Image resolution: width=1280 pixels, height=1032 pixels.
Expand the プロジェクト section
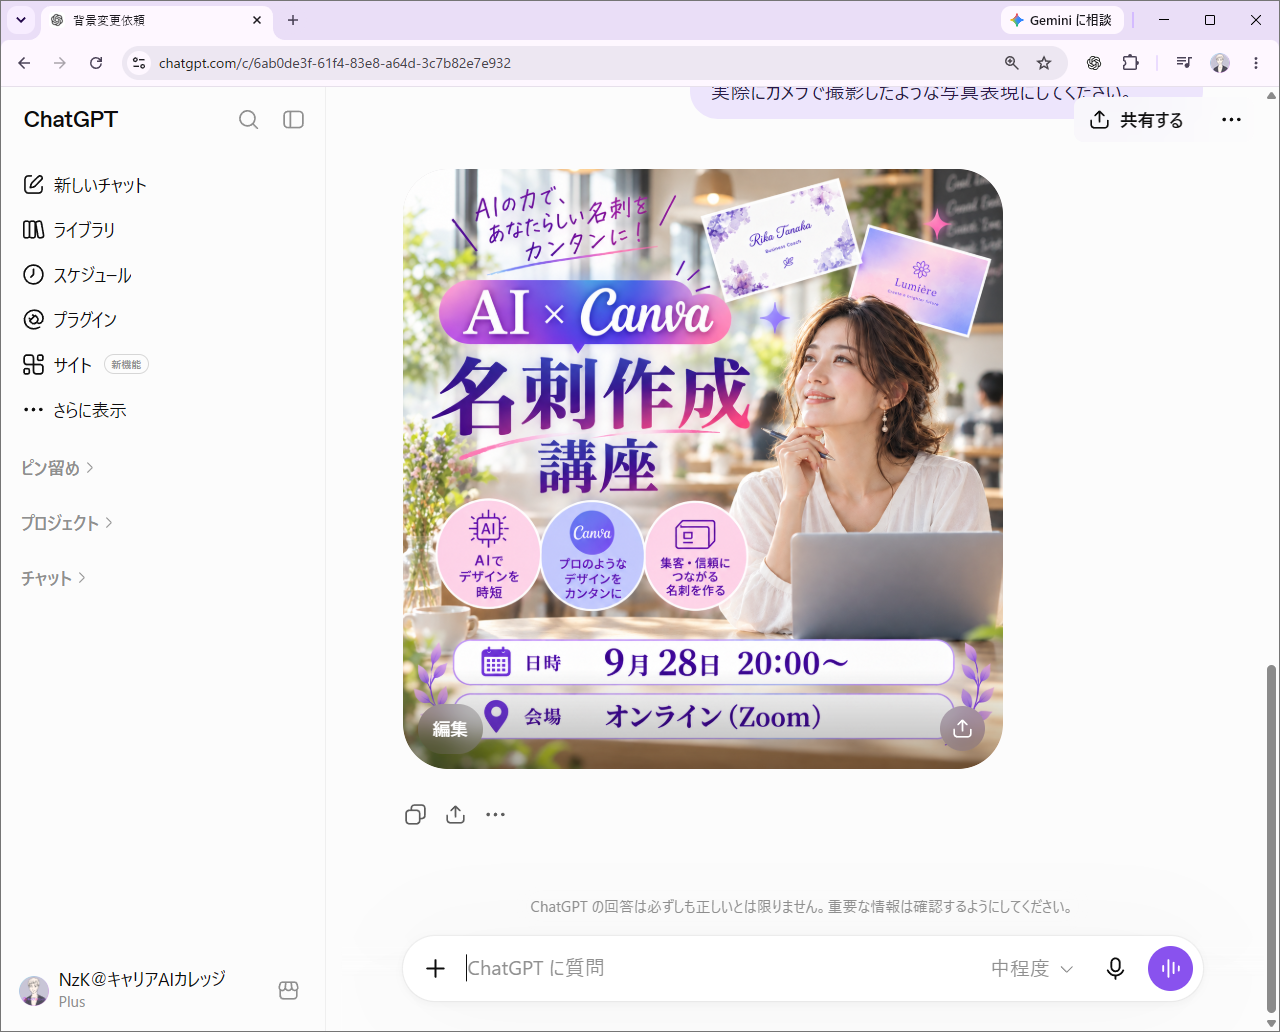tap(67, 523)
